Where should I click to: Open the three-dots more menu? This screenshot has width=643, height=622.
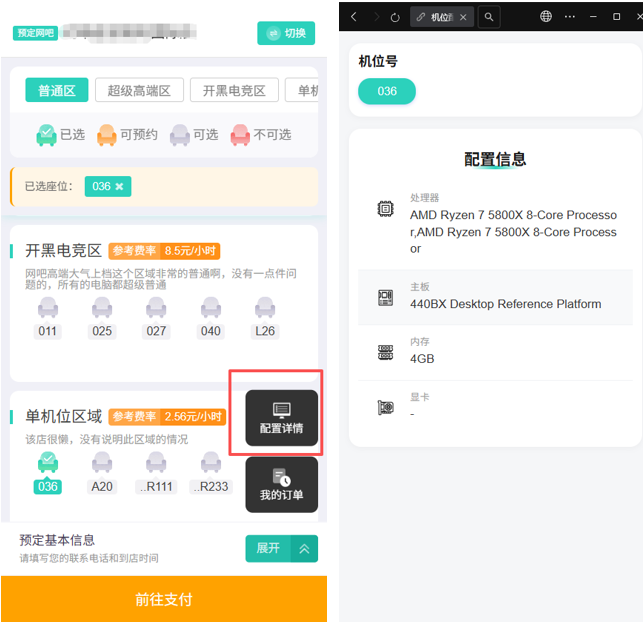[x=570, y=17]
